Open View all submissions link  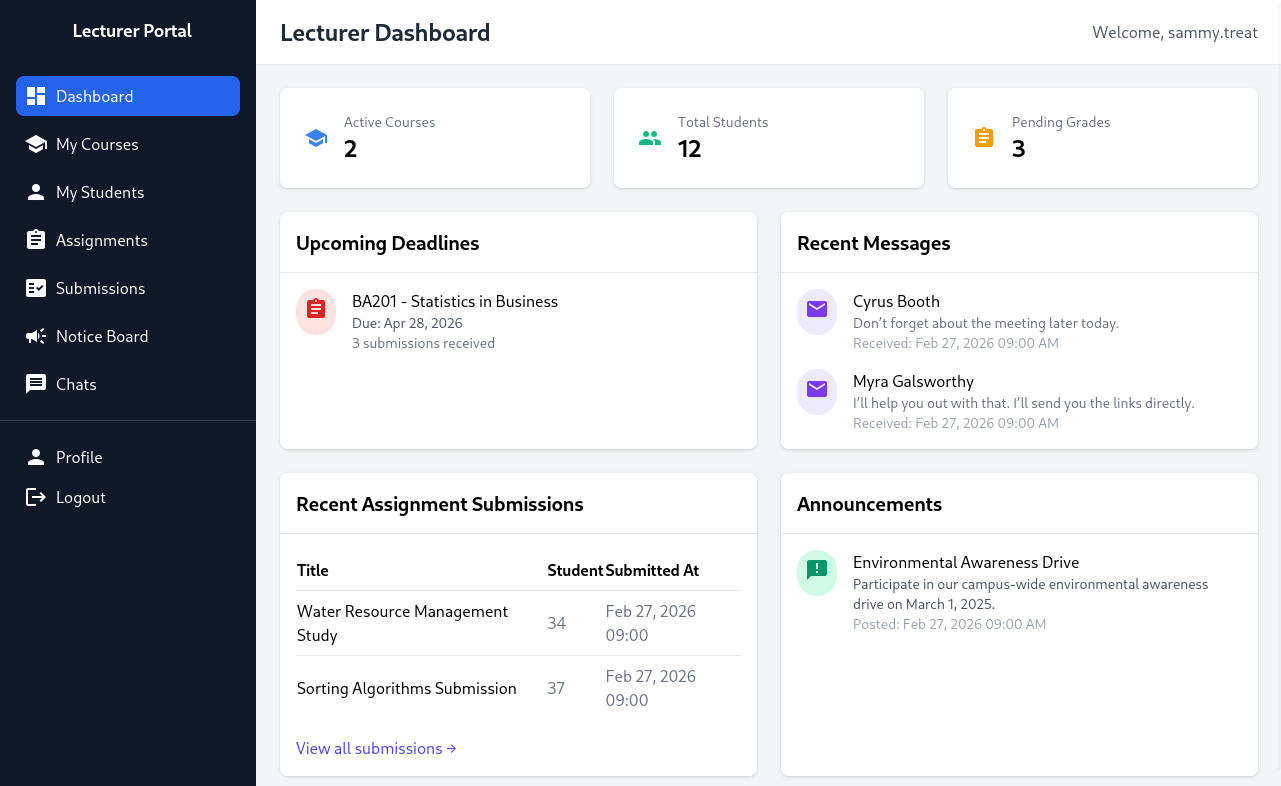tap(376, 748)
